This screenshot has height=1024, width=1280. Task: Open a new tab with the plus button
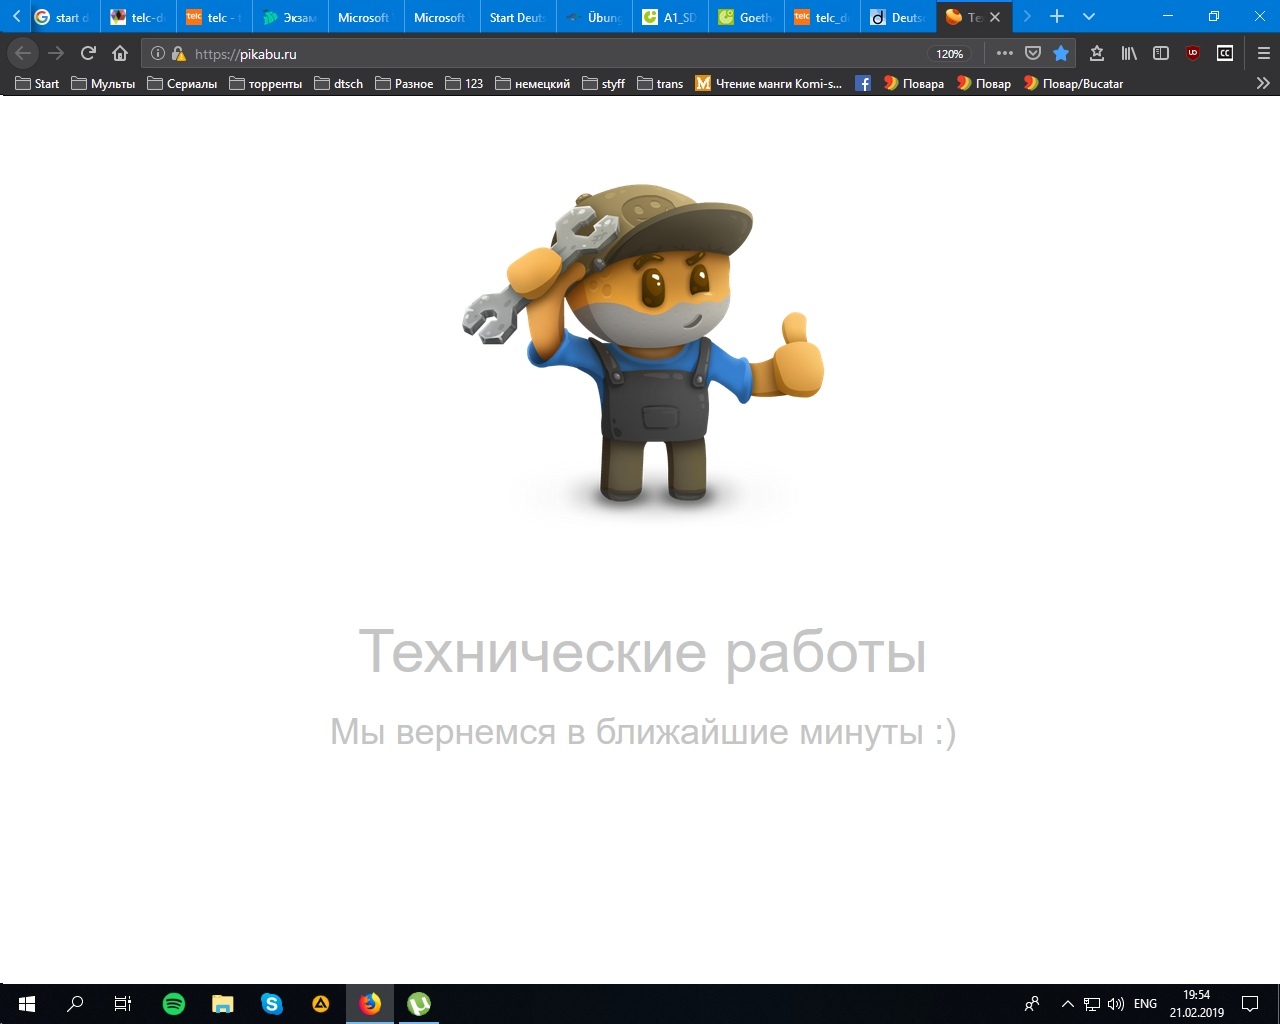click(1057, 16)
